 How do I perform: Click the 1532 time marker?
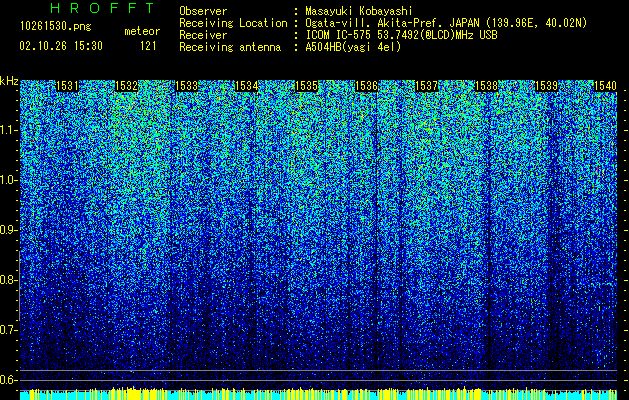coord(127,86)
